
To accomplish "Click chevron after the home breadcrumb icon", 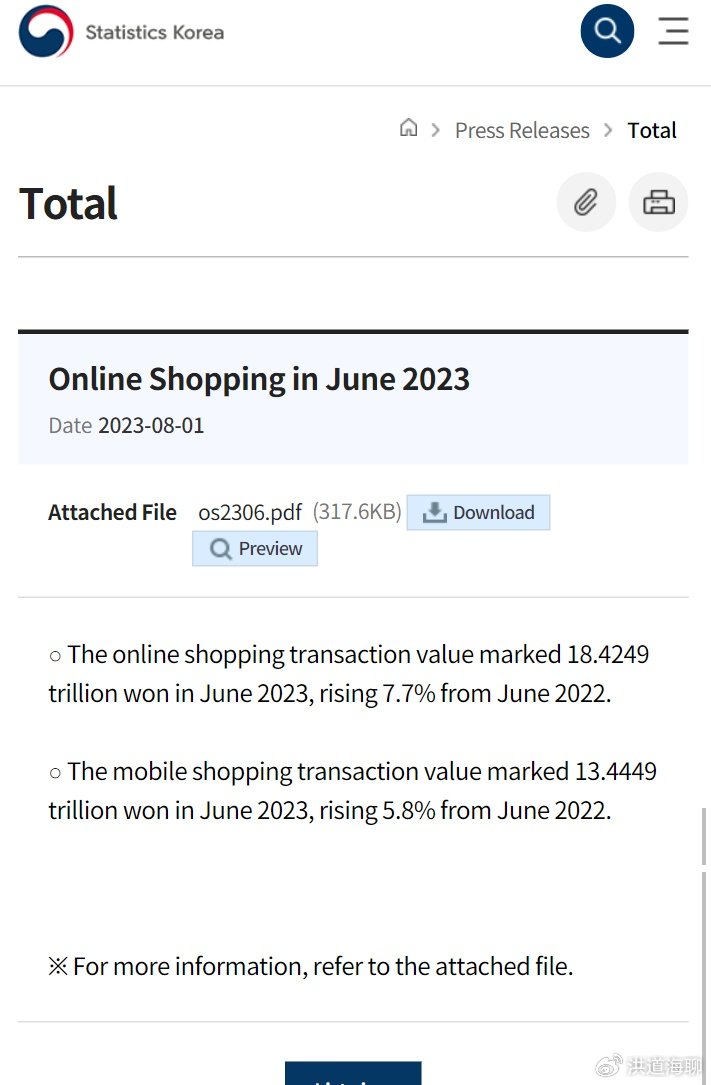I will (x=436, y=130).
